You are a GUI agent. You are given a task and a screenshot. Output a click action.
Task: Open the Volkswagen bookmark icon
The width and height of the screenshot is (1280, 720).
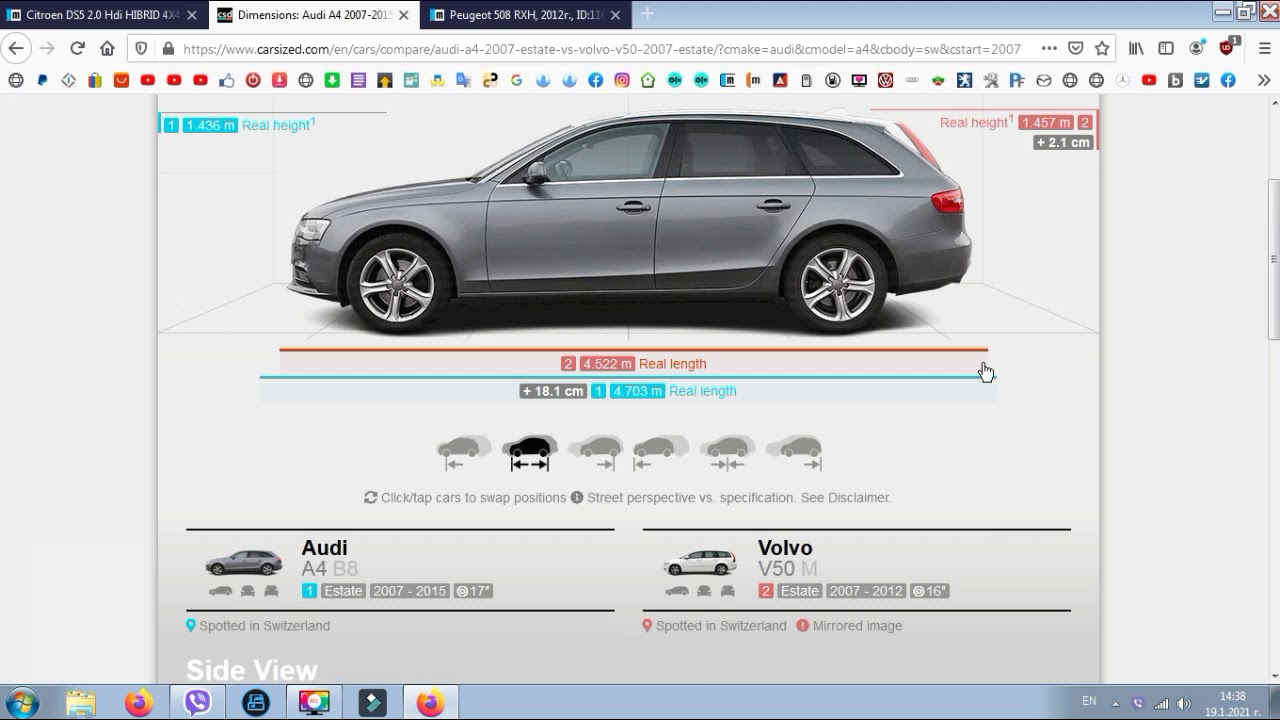(886, 80)
